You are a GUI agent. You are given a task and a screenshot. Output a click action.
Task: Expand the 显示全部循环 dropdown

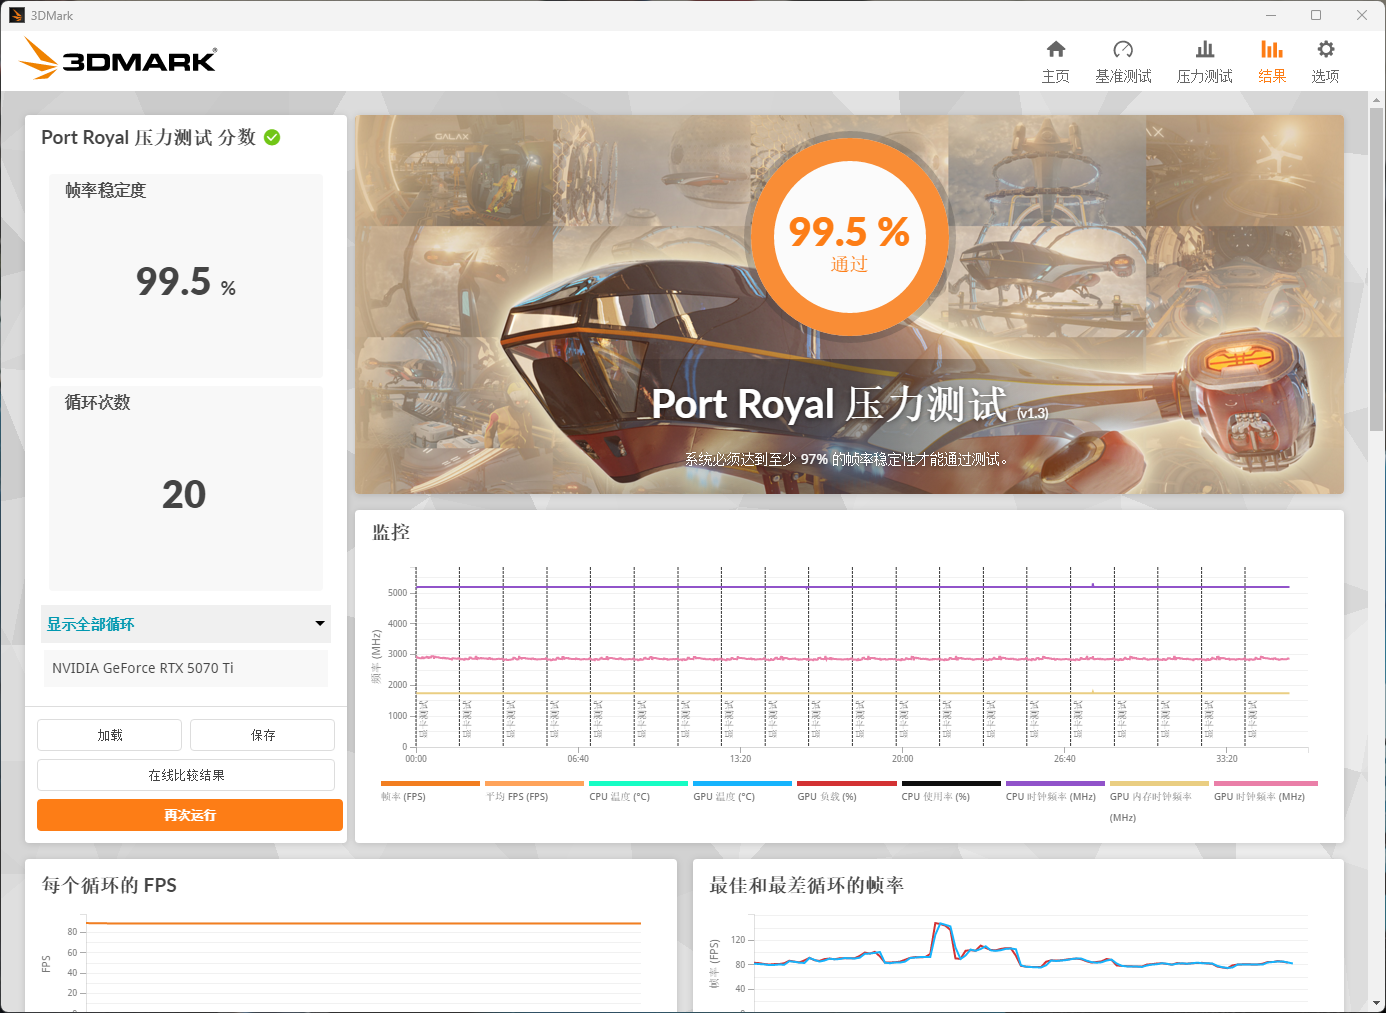point(186,624)
